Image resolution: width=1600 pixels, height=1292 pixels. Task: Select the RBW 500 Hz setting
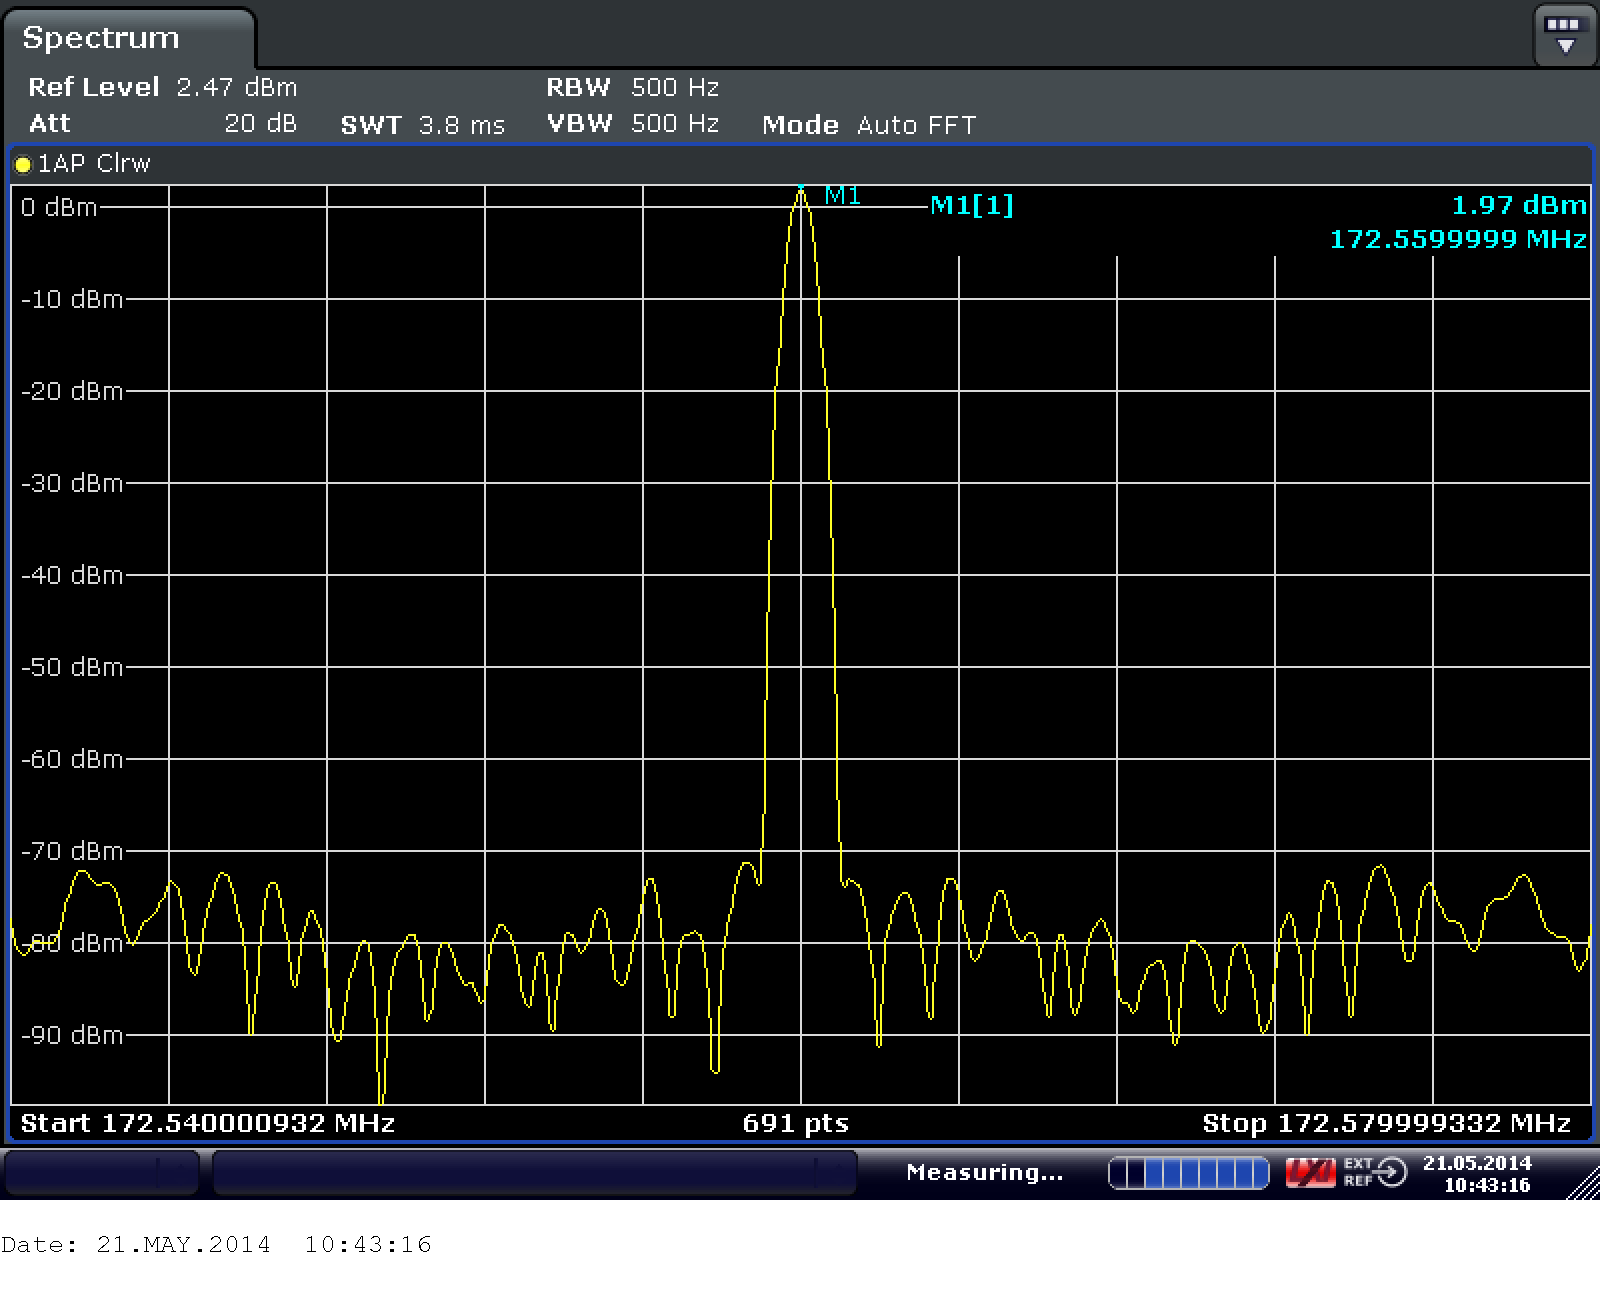pos(632,87)
